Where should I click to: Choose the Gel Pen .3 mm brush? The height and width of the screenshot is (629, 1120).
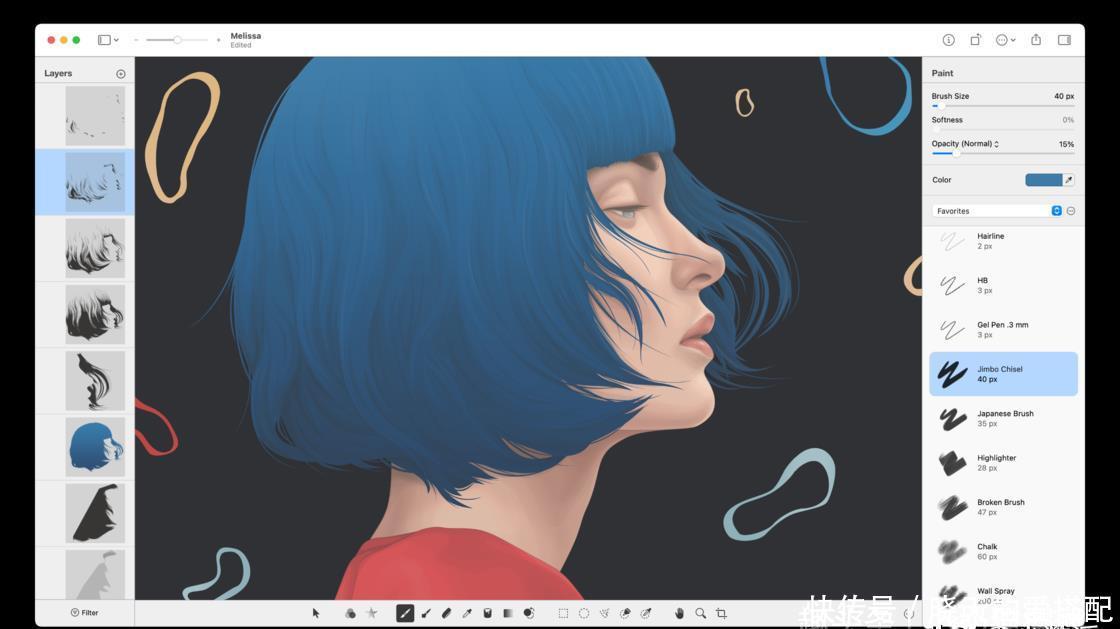tap(1003, 329)
